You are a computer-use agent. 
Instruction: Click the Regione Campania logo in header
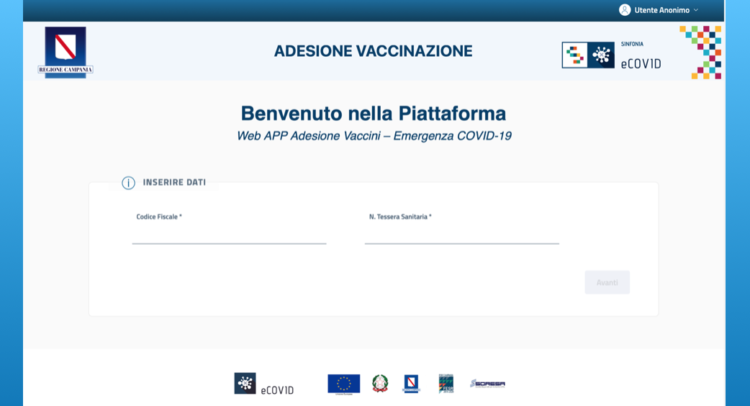[66, 51]
